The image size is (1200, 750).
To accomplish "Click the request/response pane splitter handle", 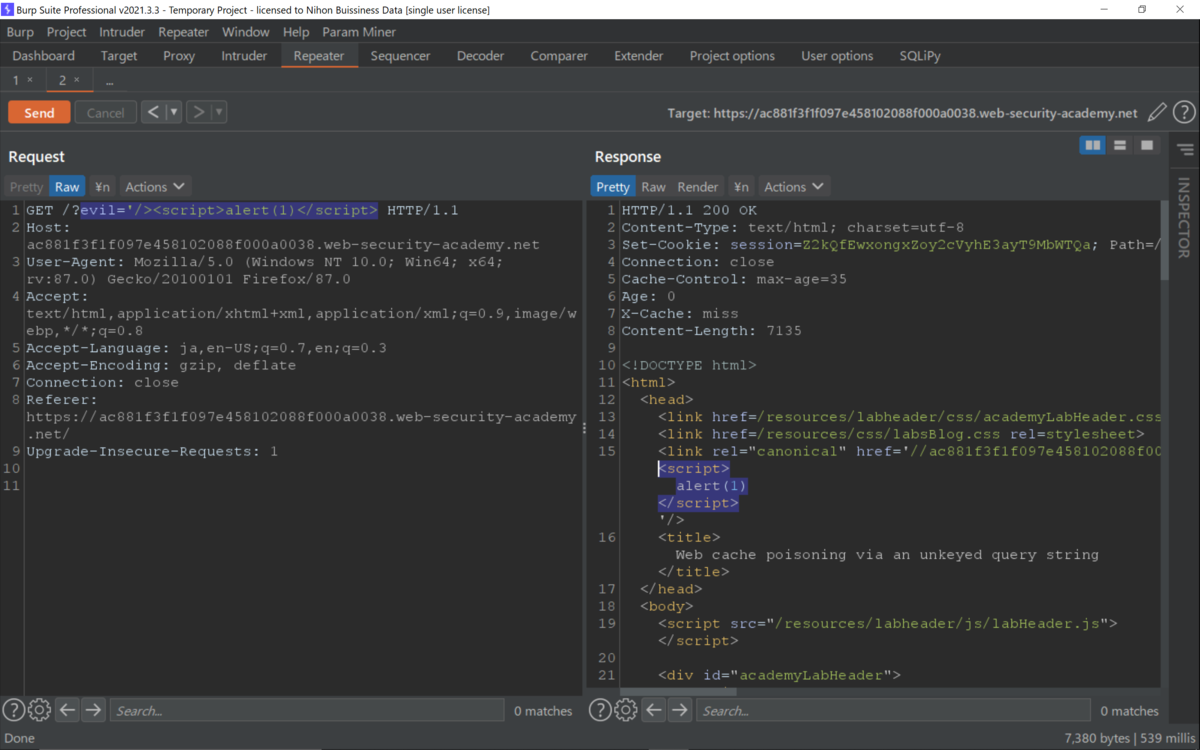I will coord(585,428).
